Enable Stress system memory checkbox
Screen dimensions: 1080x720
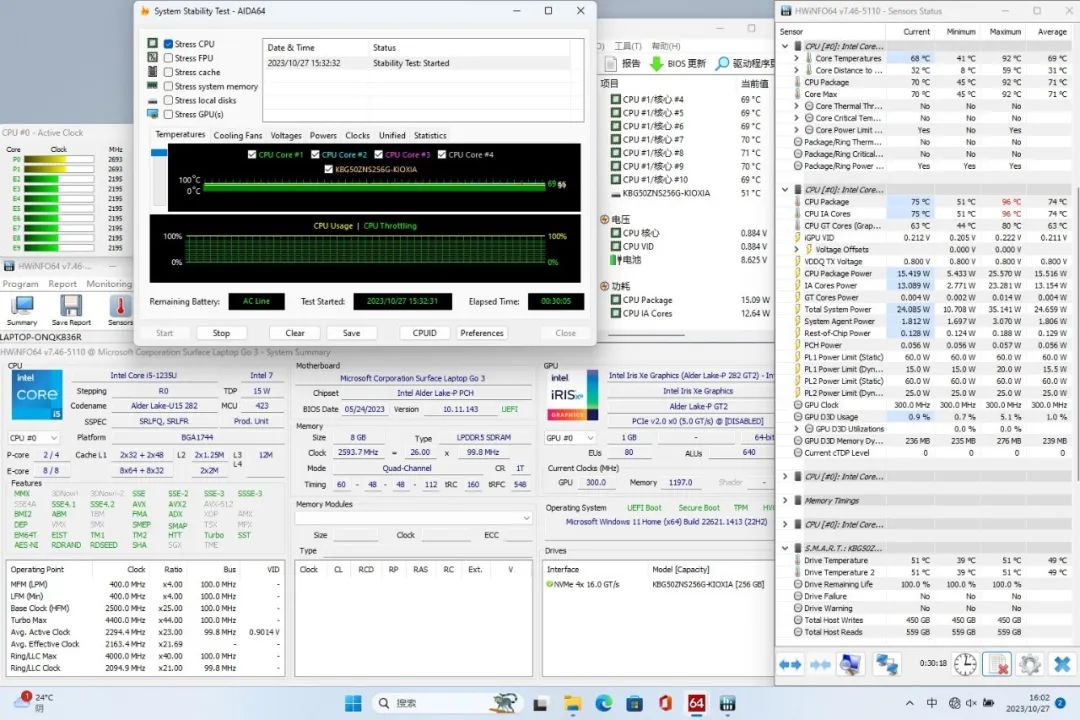168,86
